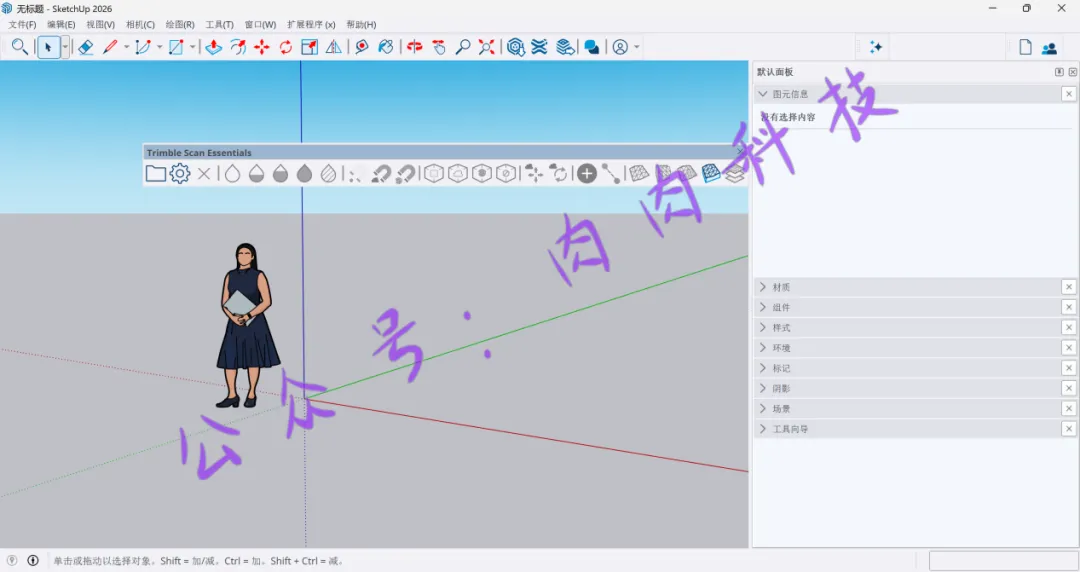Viewport: 1080px width, 572px height.
Task: Open the Select tool dropdown arrow
Action: pyautogui.click(x=65, y=47)
